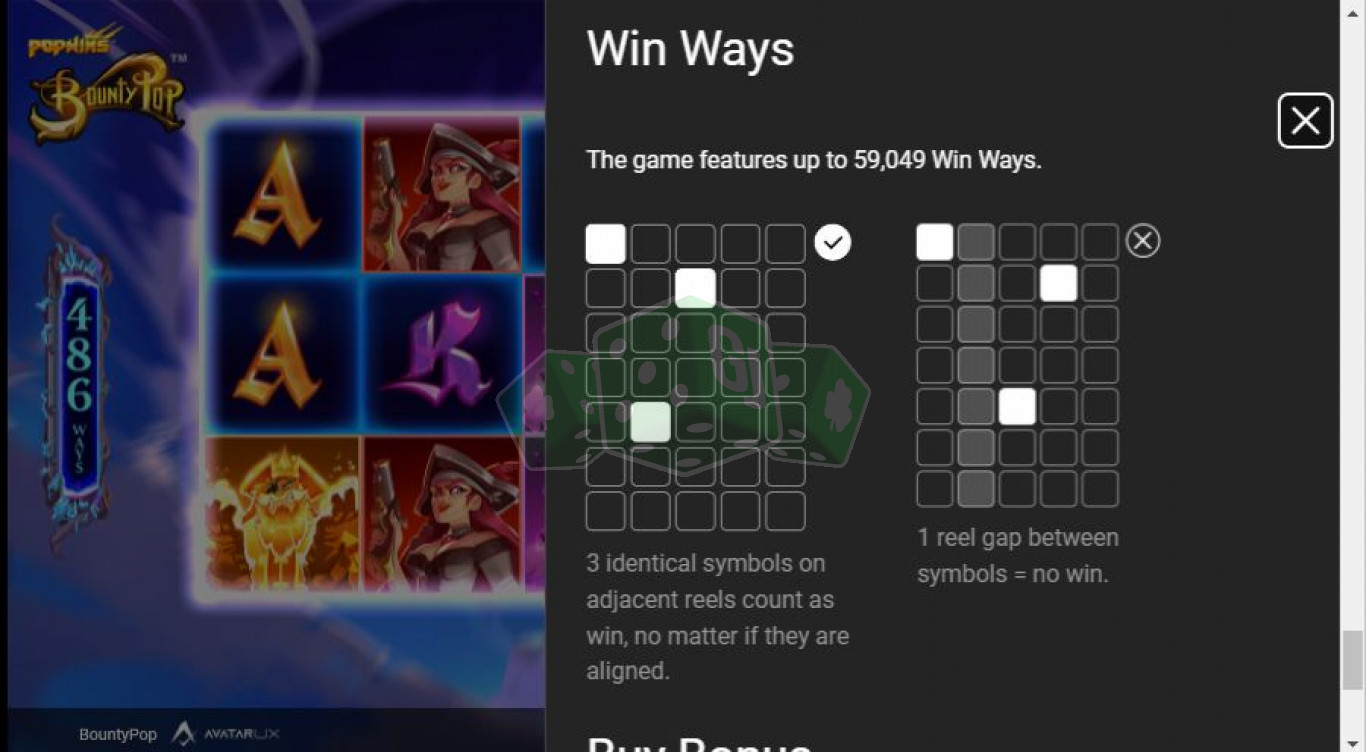1366x752 pixels.
Task: Click the vertical scrollbar thumb on right
Action: tap(1352, 661)
